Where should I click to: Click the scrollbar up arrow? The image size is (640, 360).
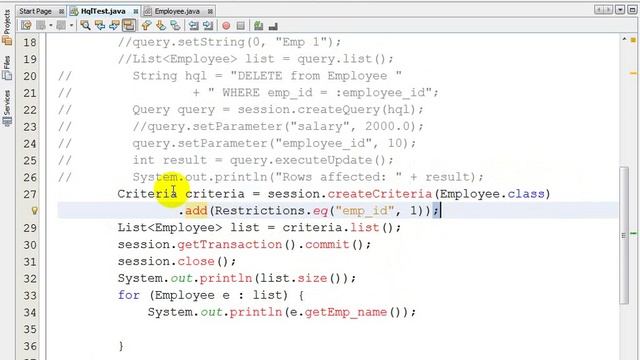pyautogui.click(x=624, y=39)
